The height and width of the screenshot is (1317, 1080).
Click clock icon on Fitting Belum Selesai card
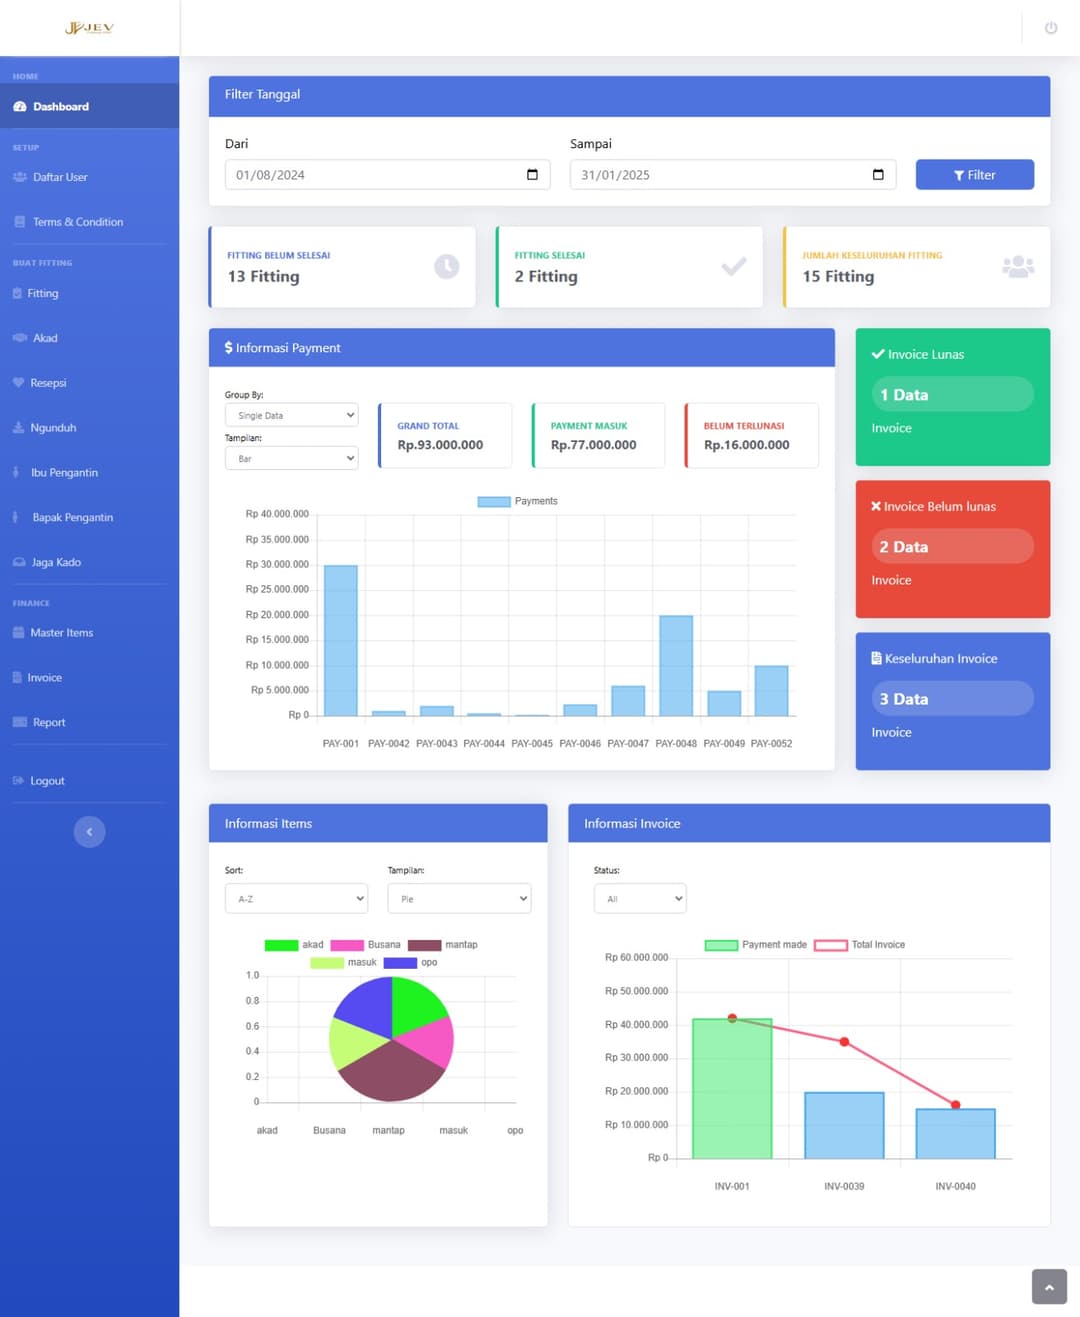(x=446, y=267)
